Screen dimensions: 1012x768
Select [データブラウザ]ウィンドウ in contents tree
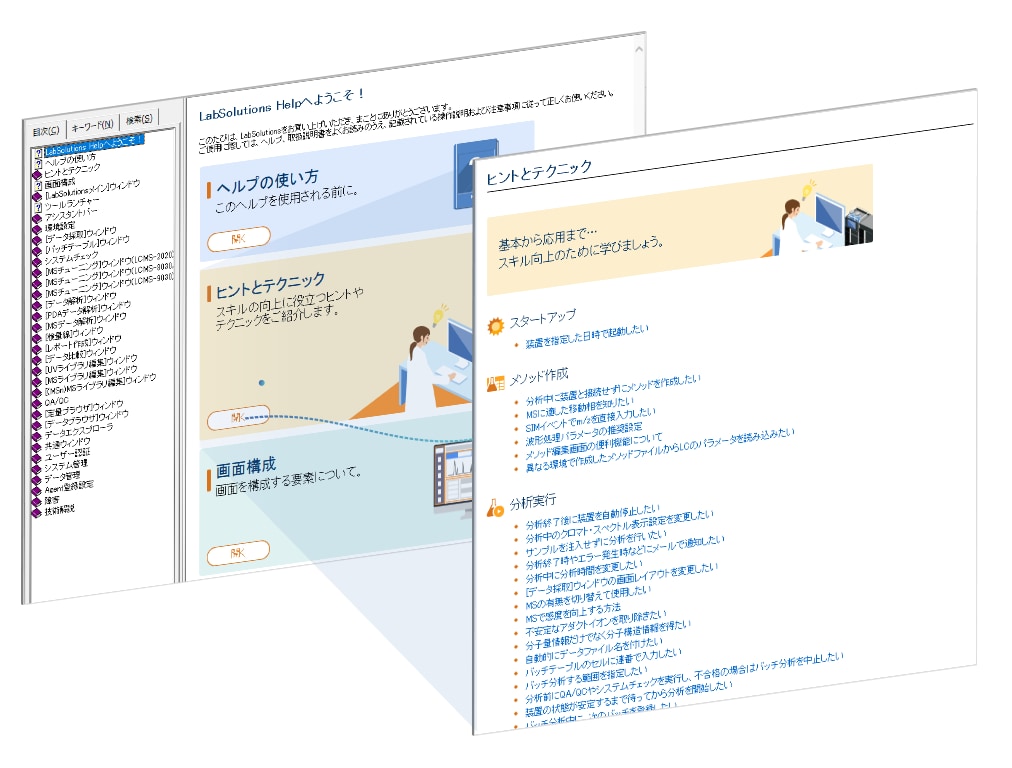click(86, 419)
